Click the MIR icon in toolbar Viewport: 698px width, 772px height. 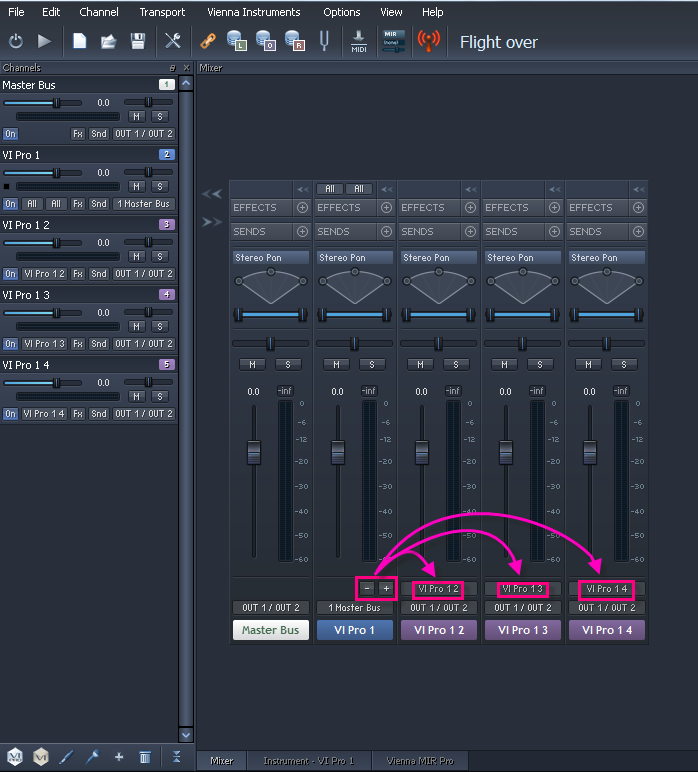click(x=393, y=41)
